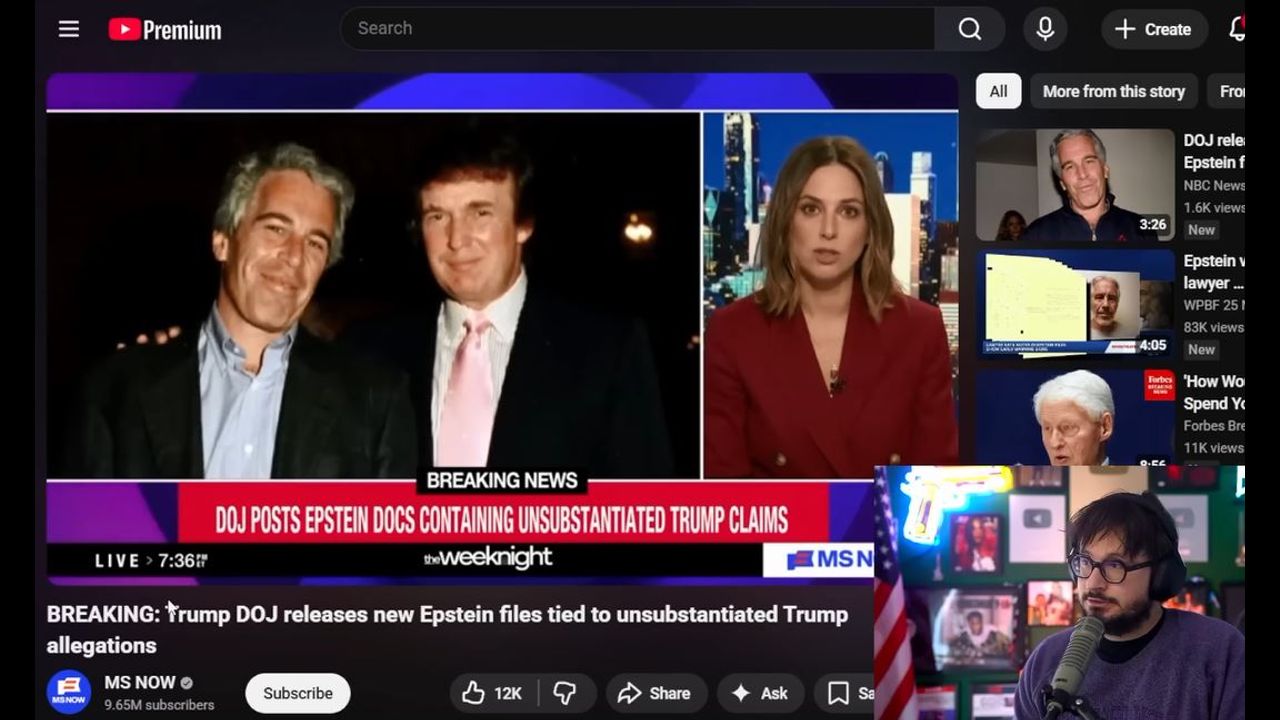
Task: Open the notifications bell
Action: pos(1236,29)
